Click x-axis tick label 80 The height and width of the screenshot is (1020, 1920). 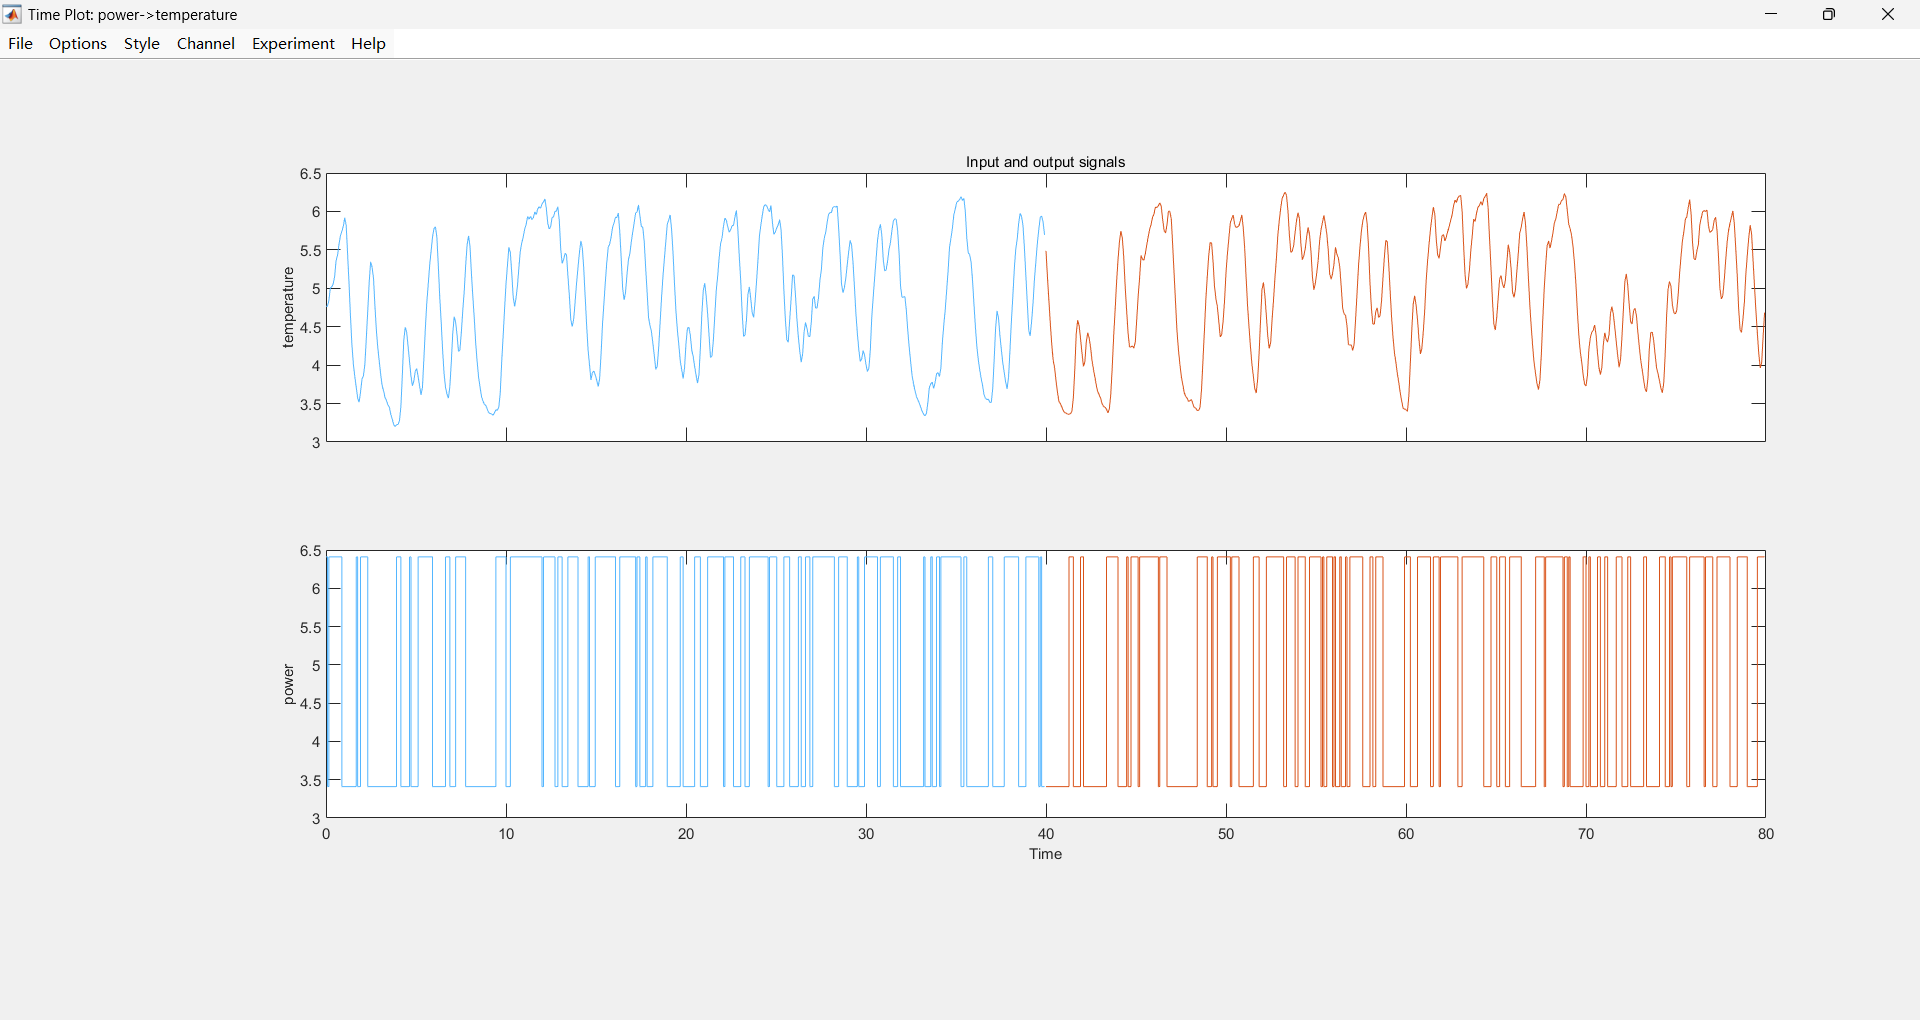[1766, 834]
